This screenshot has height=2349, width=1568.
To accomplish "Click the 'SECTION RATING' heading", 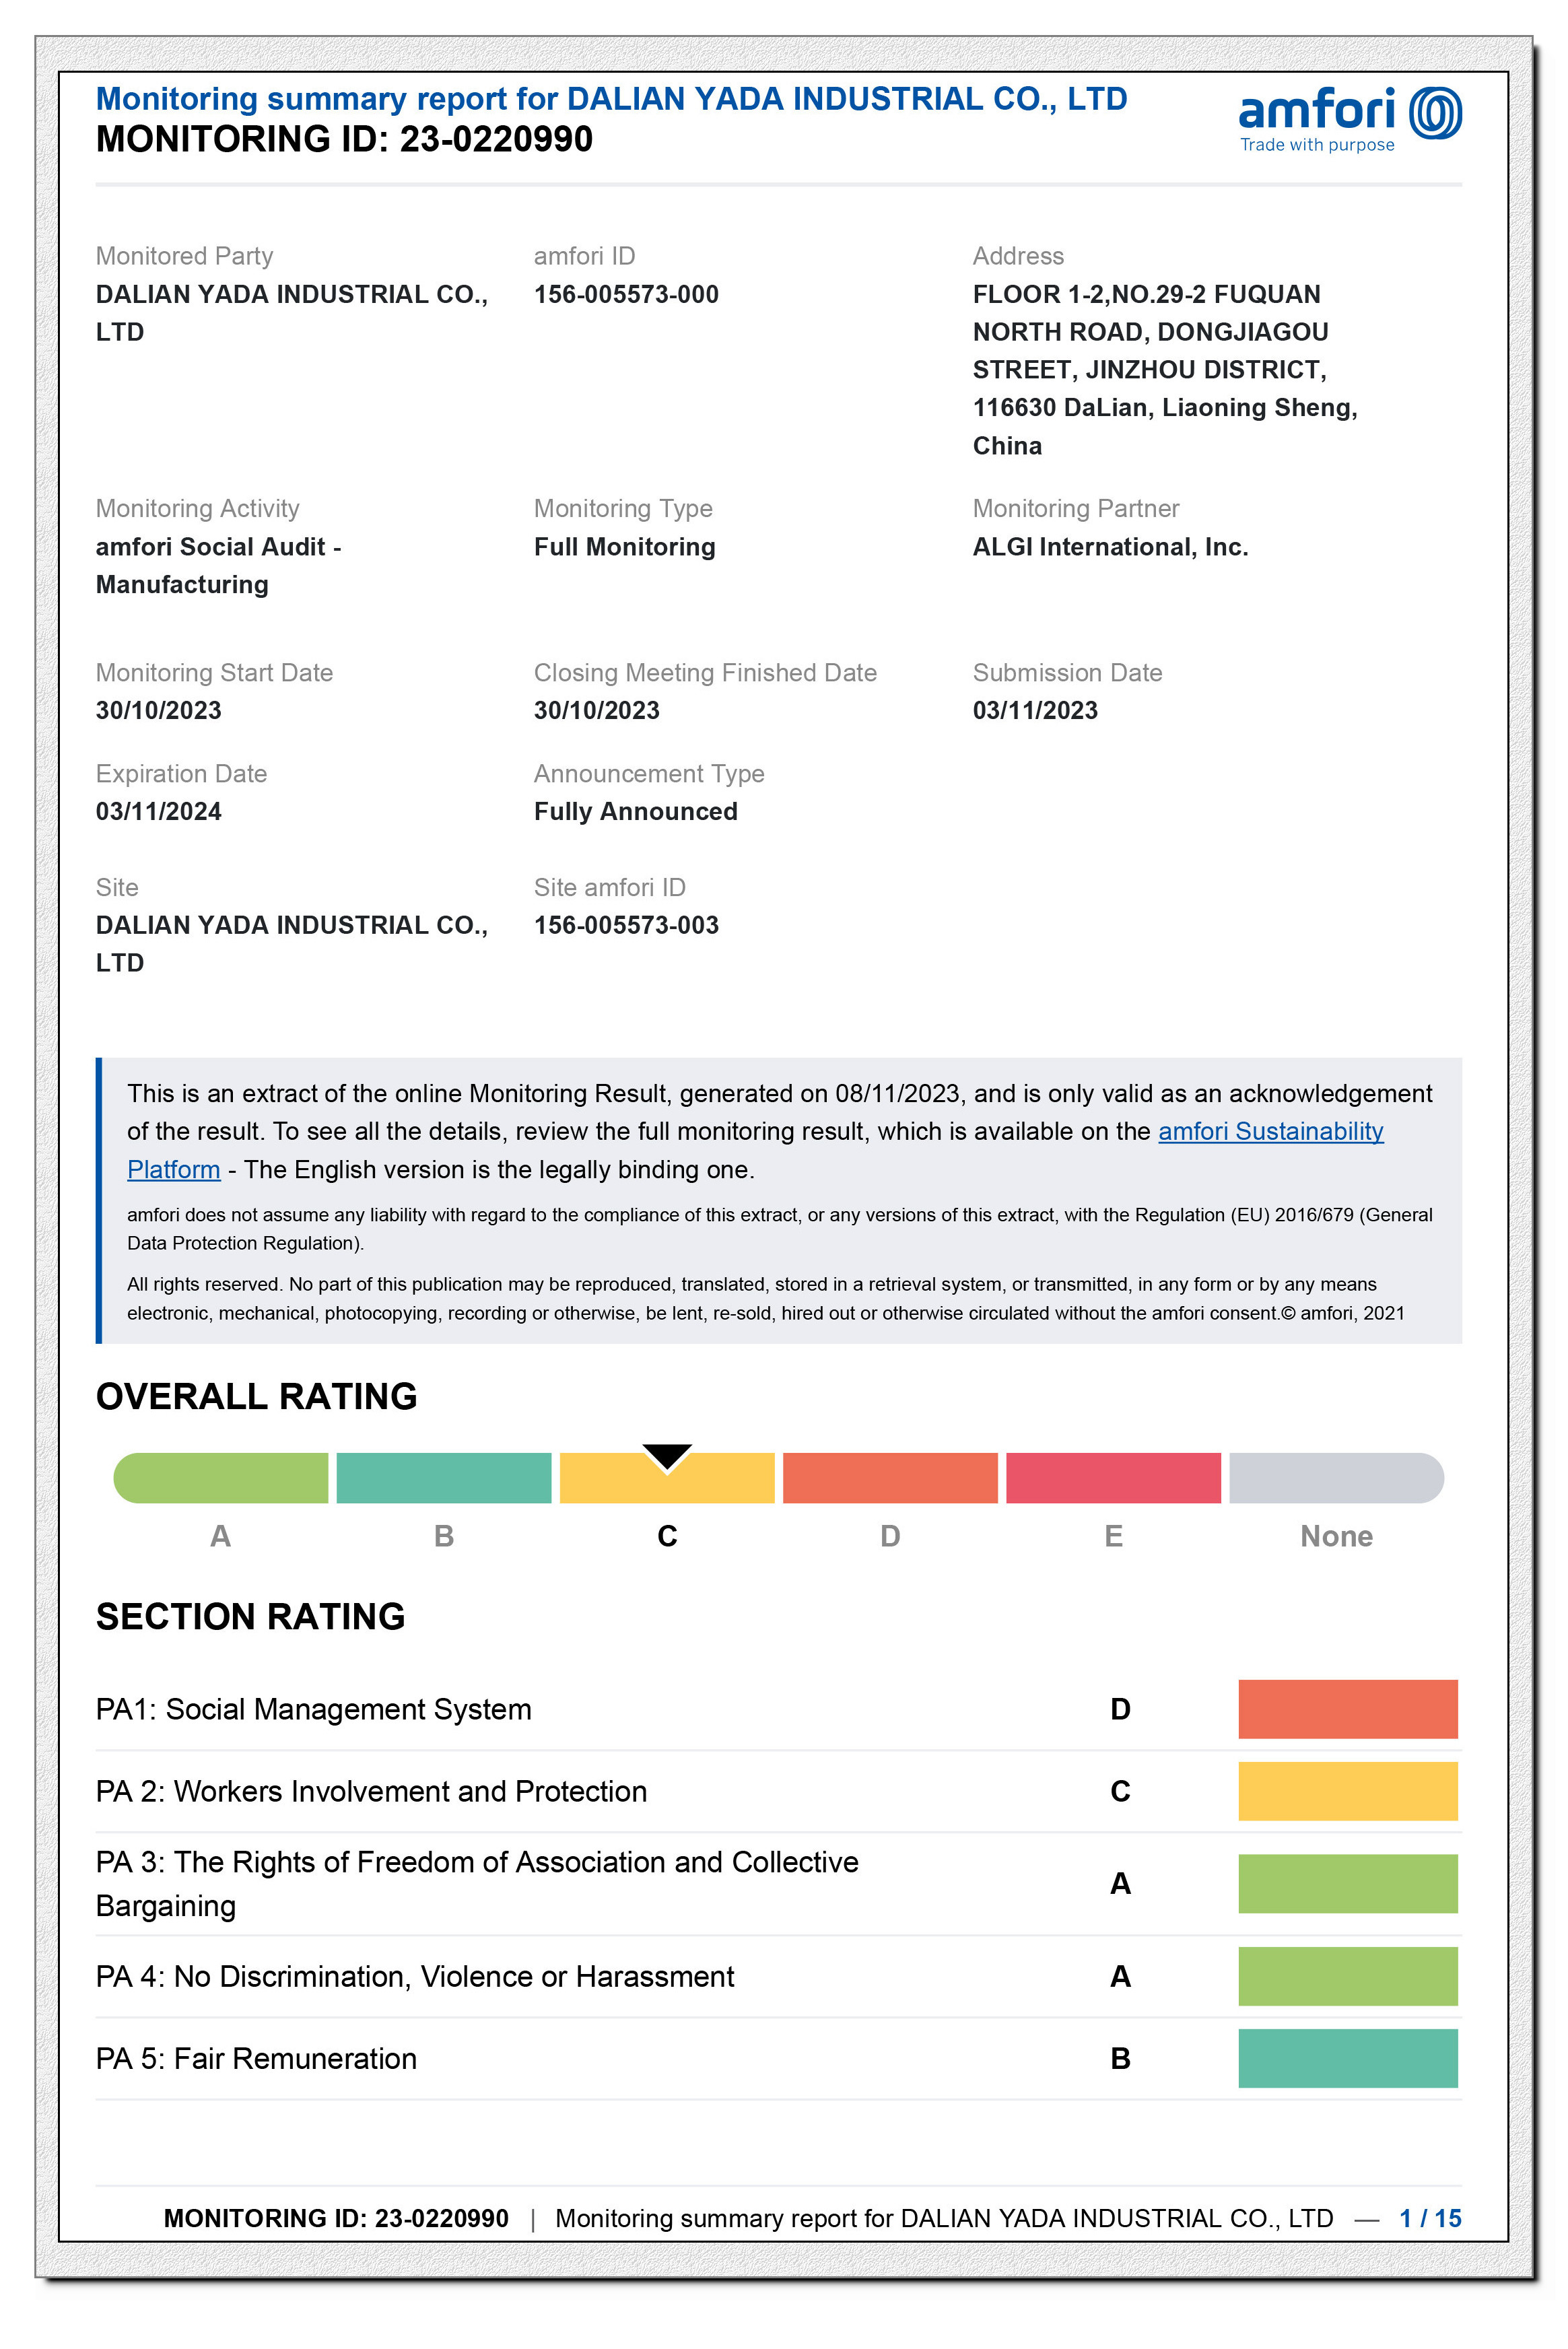I will point(250,1617).
